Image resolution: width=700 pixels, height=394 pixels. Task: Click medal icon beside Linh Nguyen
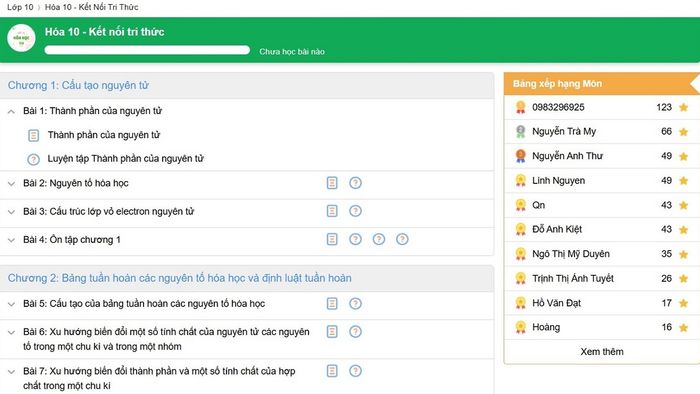[x=521, y=181]
